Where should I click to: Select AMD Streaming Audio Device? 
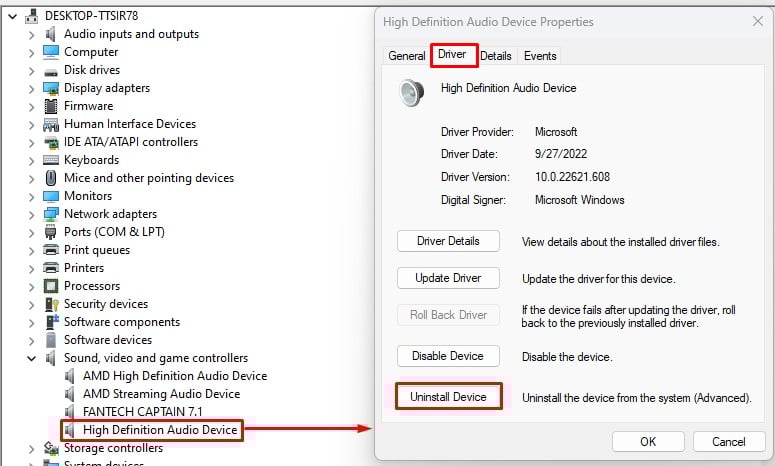click(161, 394)
